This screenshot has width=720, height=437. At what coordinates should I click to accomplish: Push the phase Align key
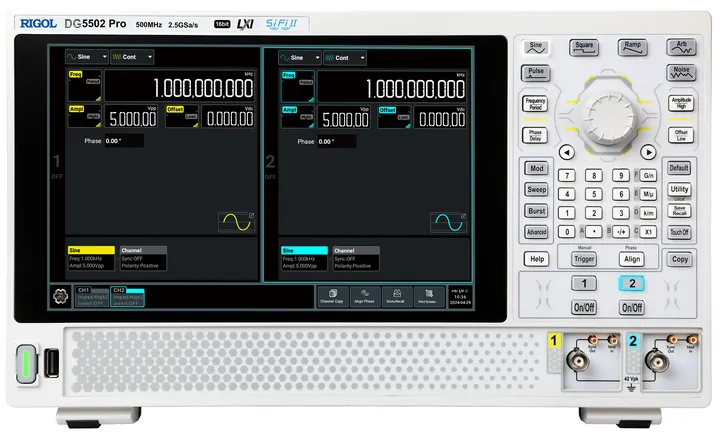pos(631,259)
